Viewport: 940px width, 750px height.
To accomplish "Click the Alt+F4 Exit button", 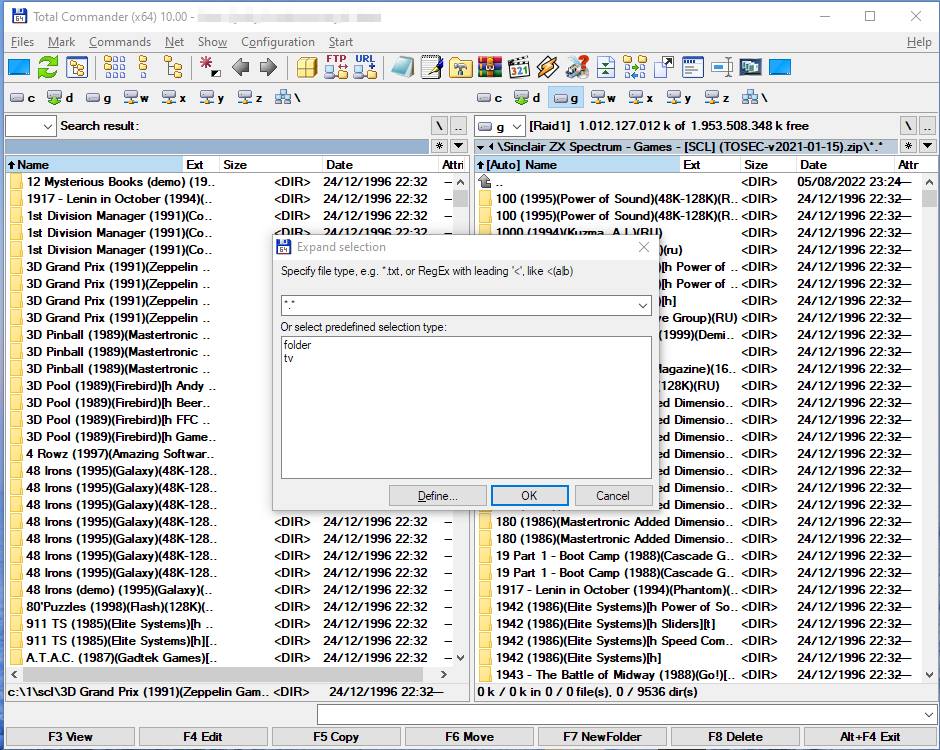I will (869, 737).
